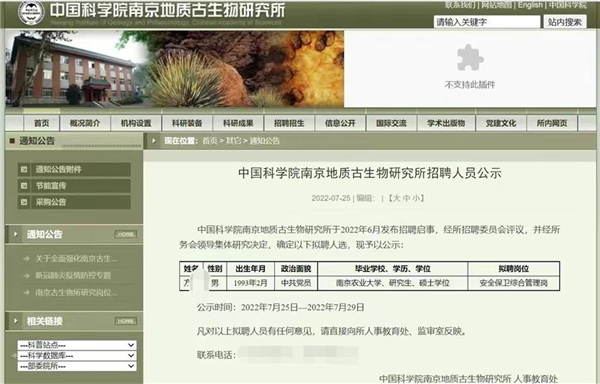Screen dimensions: 600x384
Task: Click MORE badge in 通知公告 section
Action: (126, 234)
